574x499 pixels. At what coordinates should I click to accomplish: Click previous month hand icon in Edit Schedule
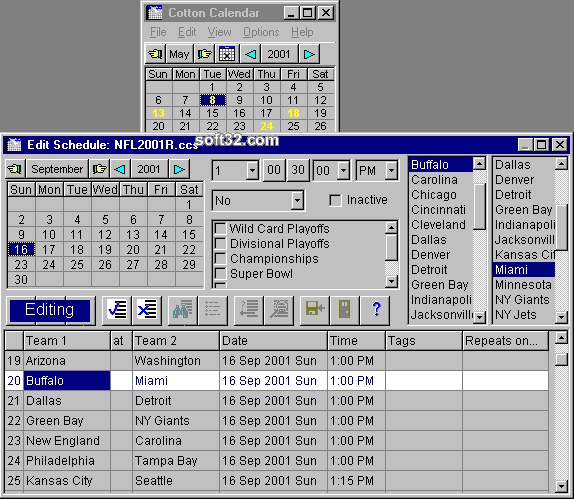tap(15, 169)
